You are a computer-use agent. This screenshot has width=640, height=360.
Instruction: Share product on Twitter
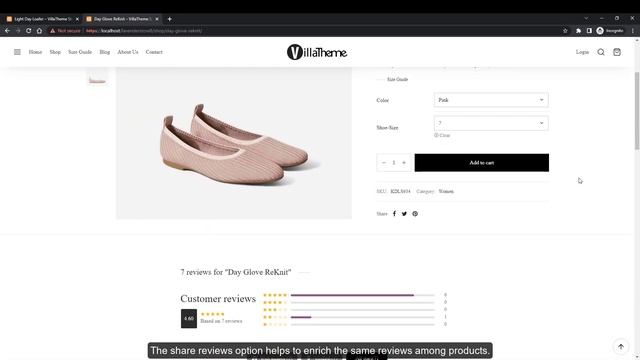404,213
